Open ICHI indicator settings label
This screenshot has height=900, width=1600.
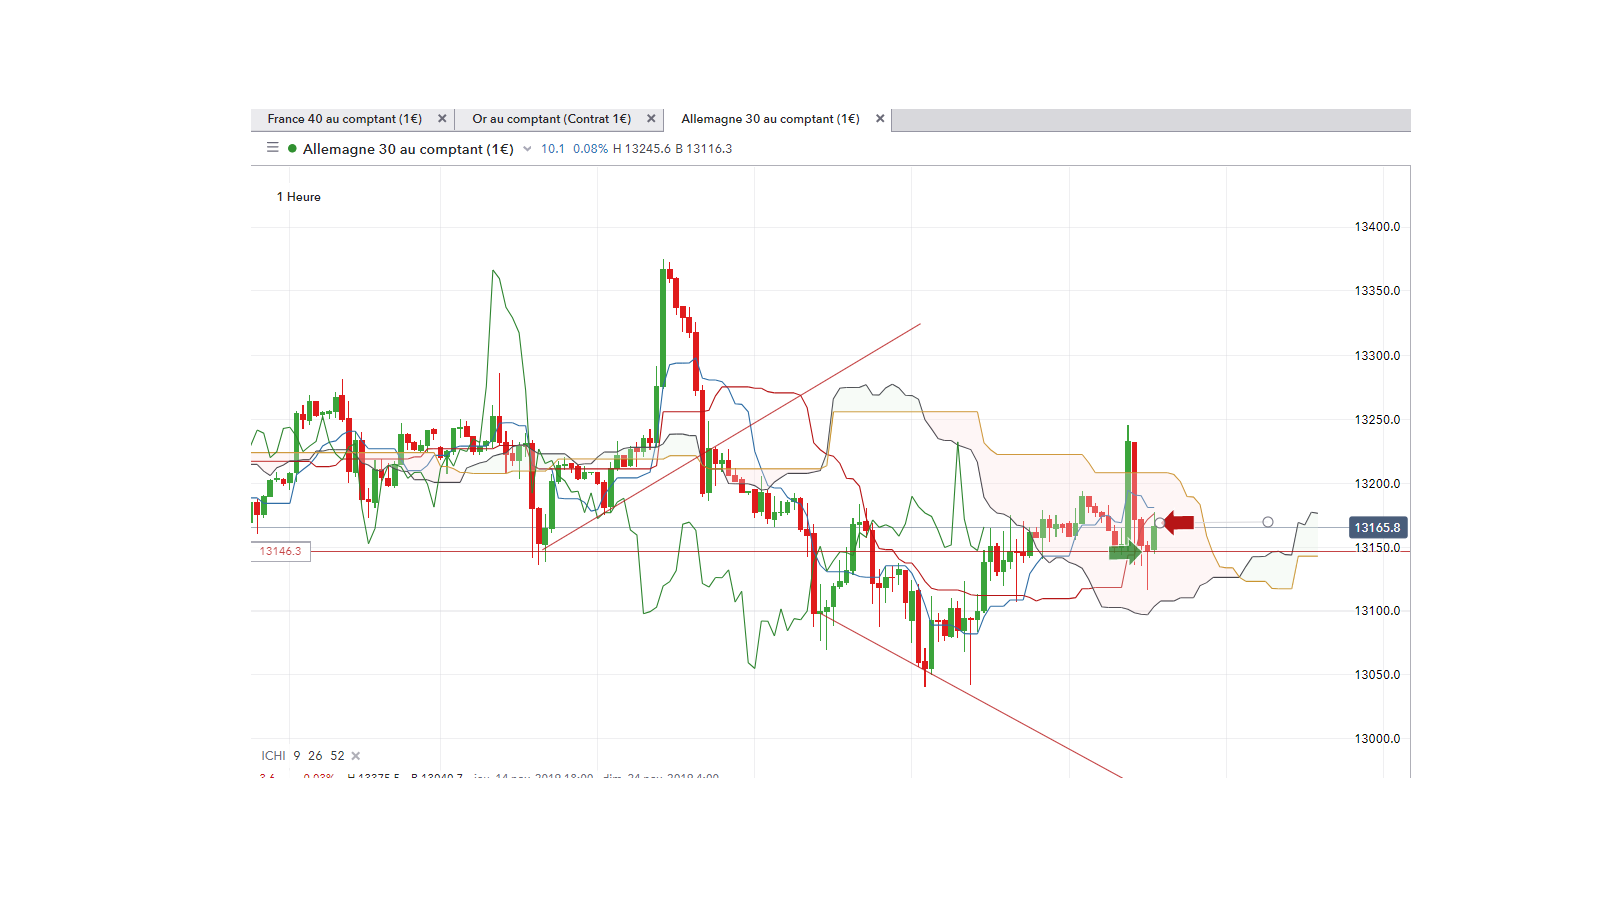pyautogui.click(x=273, y=756)
